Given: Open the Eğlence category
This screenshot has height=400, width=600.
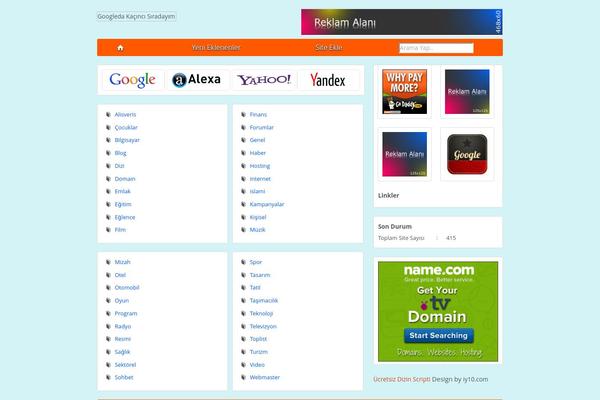Looking at the screenshot, I should pyautogui.click(x=125, y=217).
